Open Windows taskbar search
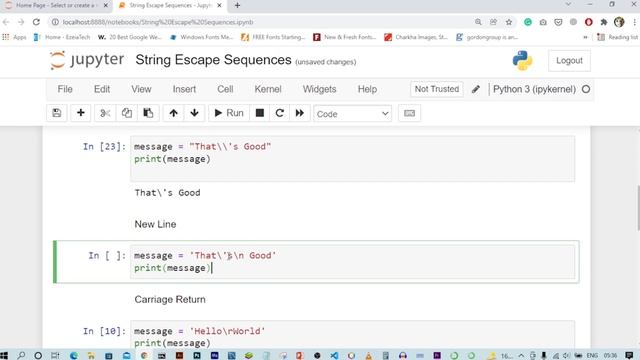This screenshot has height=360, width=640. click(21, 356)
